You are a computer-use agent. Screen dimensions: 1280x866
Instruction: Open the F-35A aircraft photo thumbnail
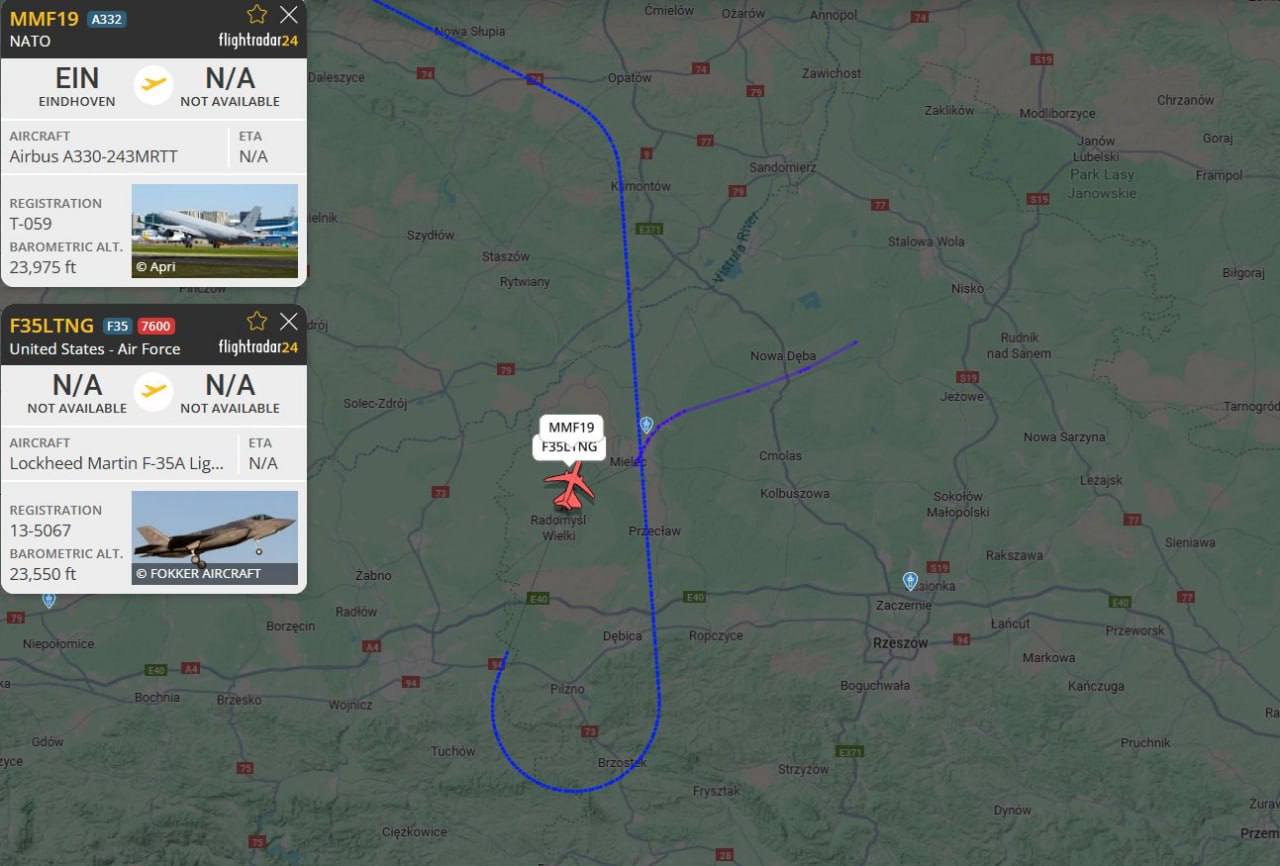click(215, 538)
